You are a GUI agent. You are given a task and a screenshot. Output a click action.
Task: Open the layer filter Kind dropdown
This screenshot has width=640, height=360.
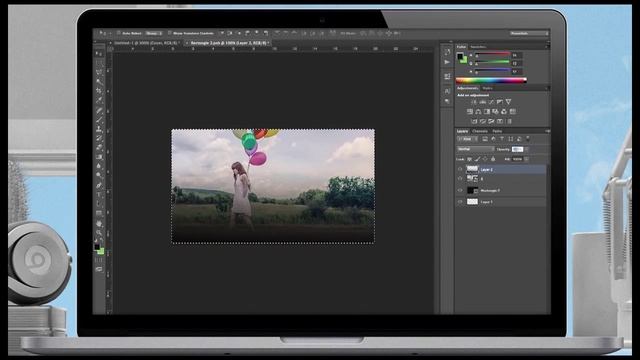tap(468, 139)
